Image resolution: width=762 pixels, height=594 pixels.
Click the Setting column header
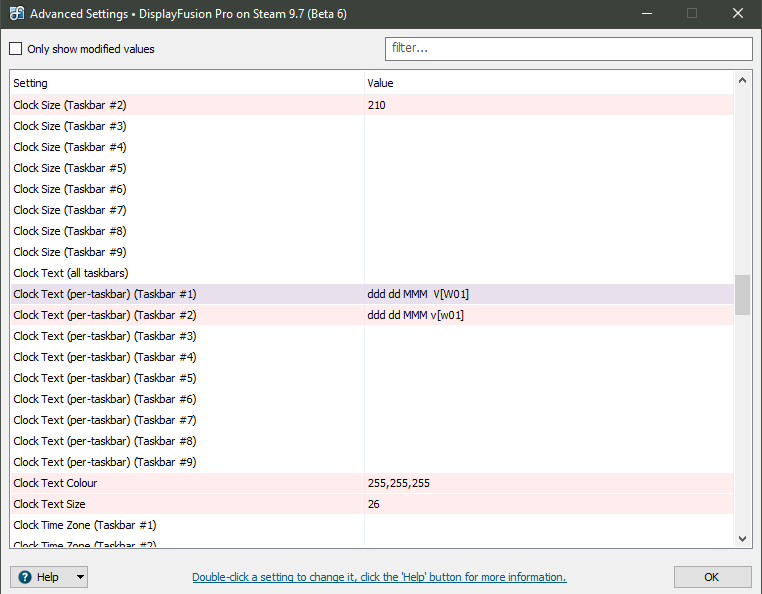pyautogui.click(x=187, y=83)
